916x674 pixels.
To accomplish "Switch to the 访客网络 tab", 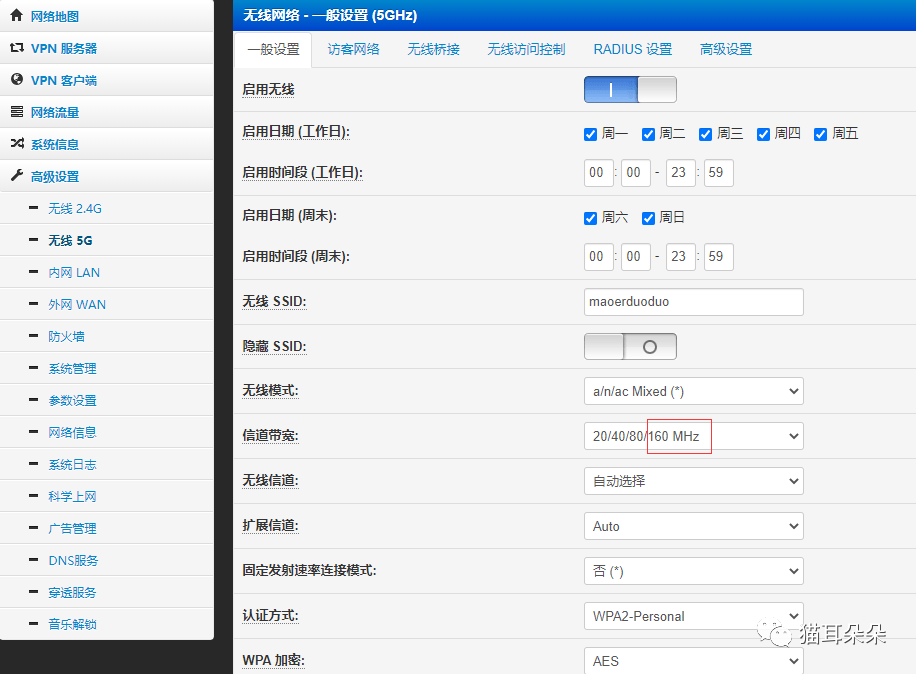I will (352, 48).
